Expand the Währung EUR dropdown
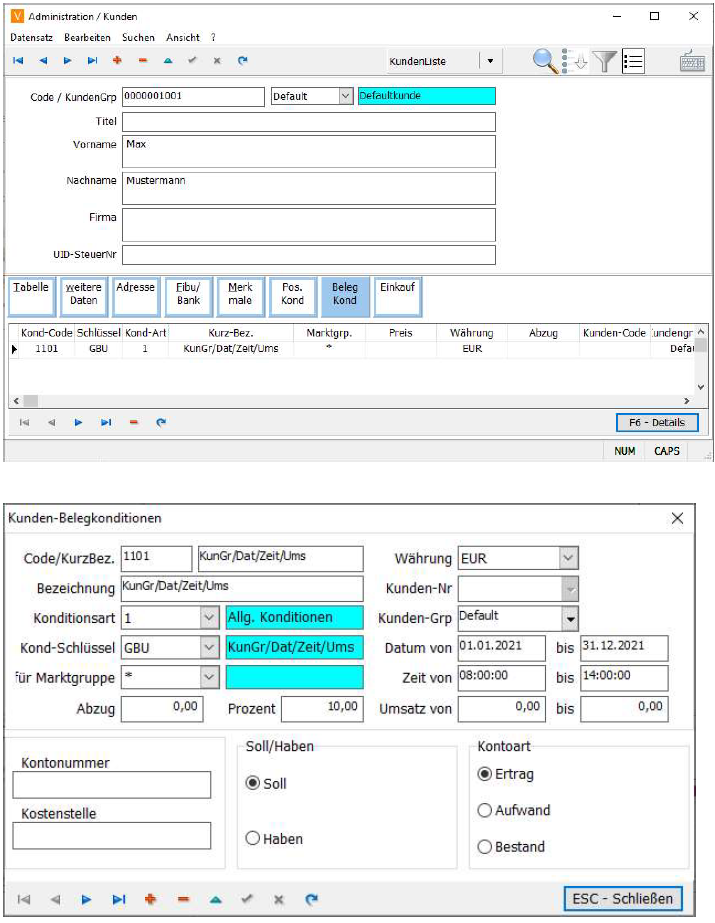715x923 pixels. (x=568, y=557)
